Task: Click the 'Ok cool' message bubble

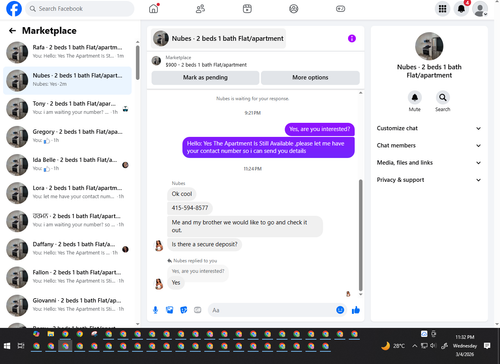Action: [182, 194]
